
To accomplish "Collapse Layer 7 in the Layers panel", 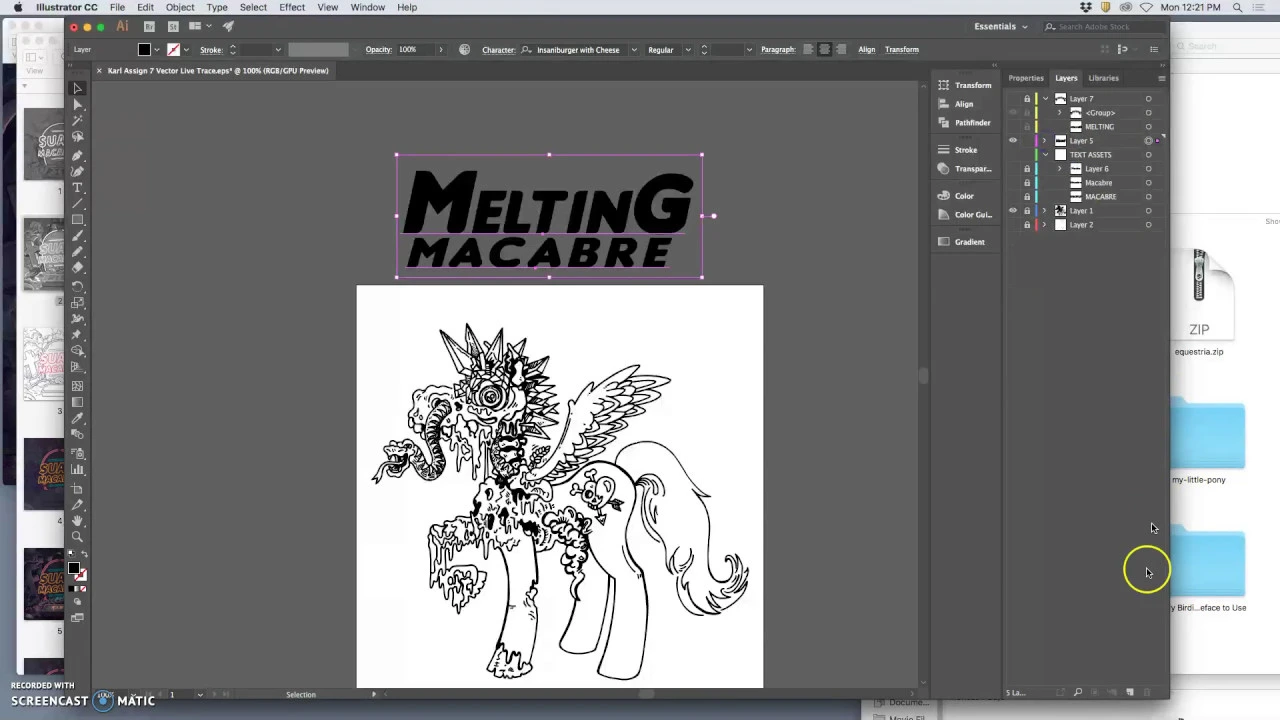I will tap(1046, 99).
